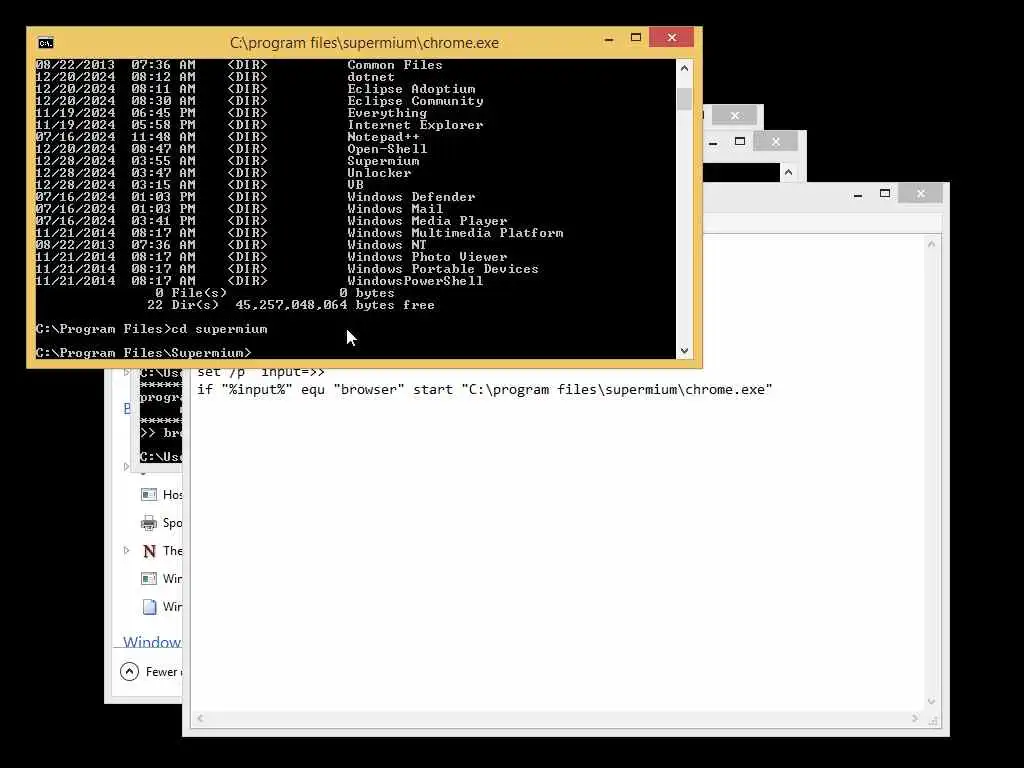This screenshot has width=1024, height=768.
Task: Maximize the chrome.exe Command Prompt window
Action: pyautogui.click(x=635, y=38)
